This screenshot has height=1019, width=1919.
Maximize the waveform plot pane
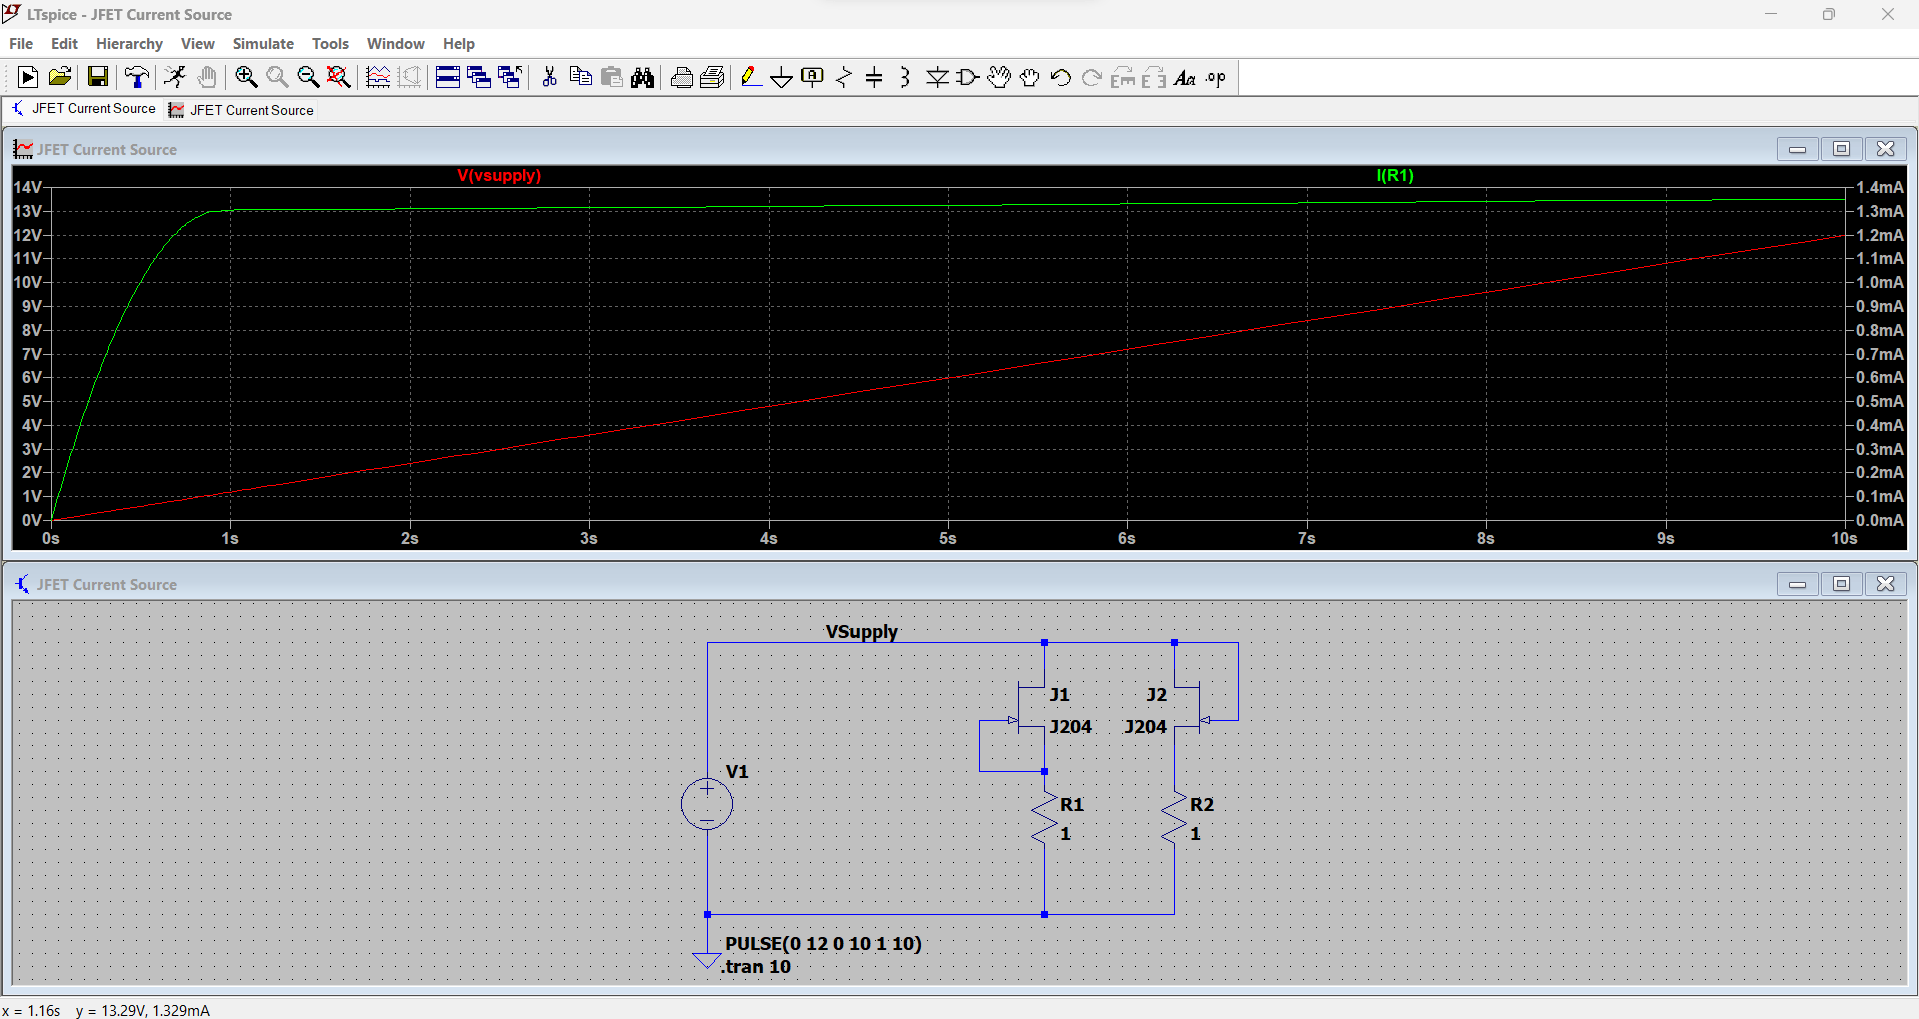point(1841,149)
